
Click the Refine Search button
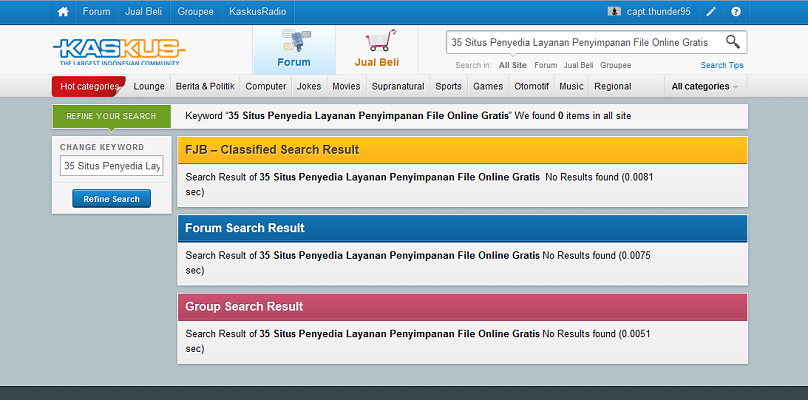click(x=111, y=199)
